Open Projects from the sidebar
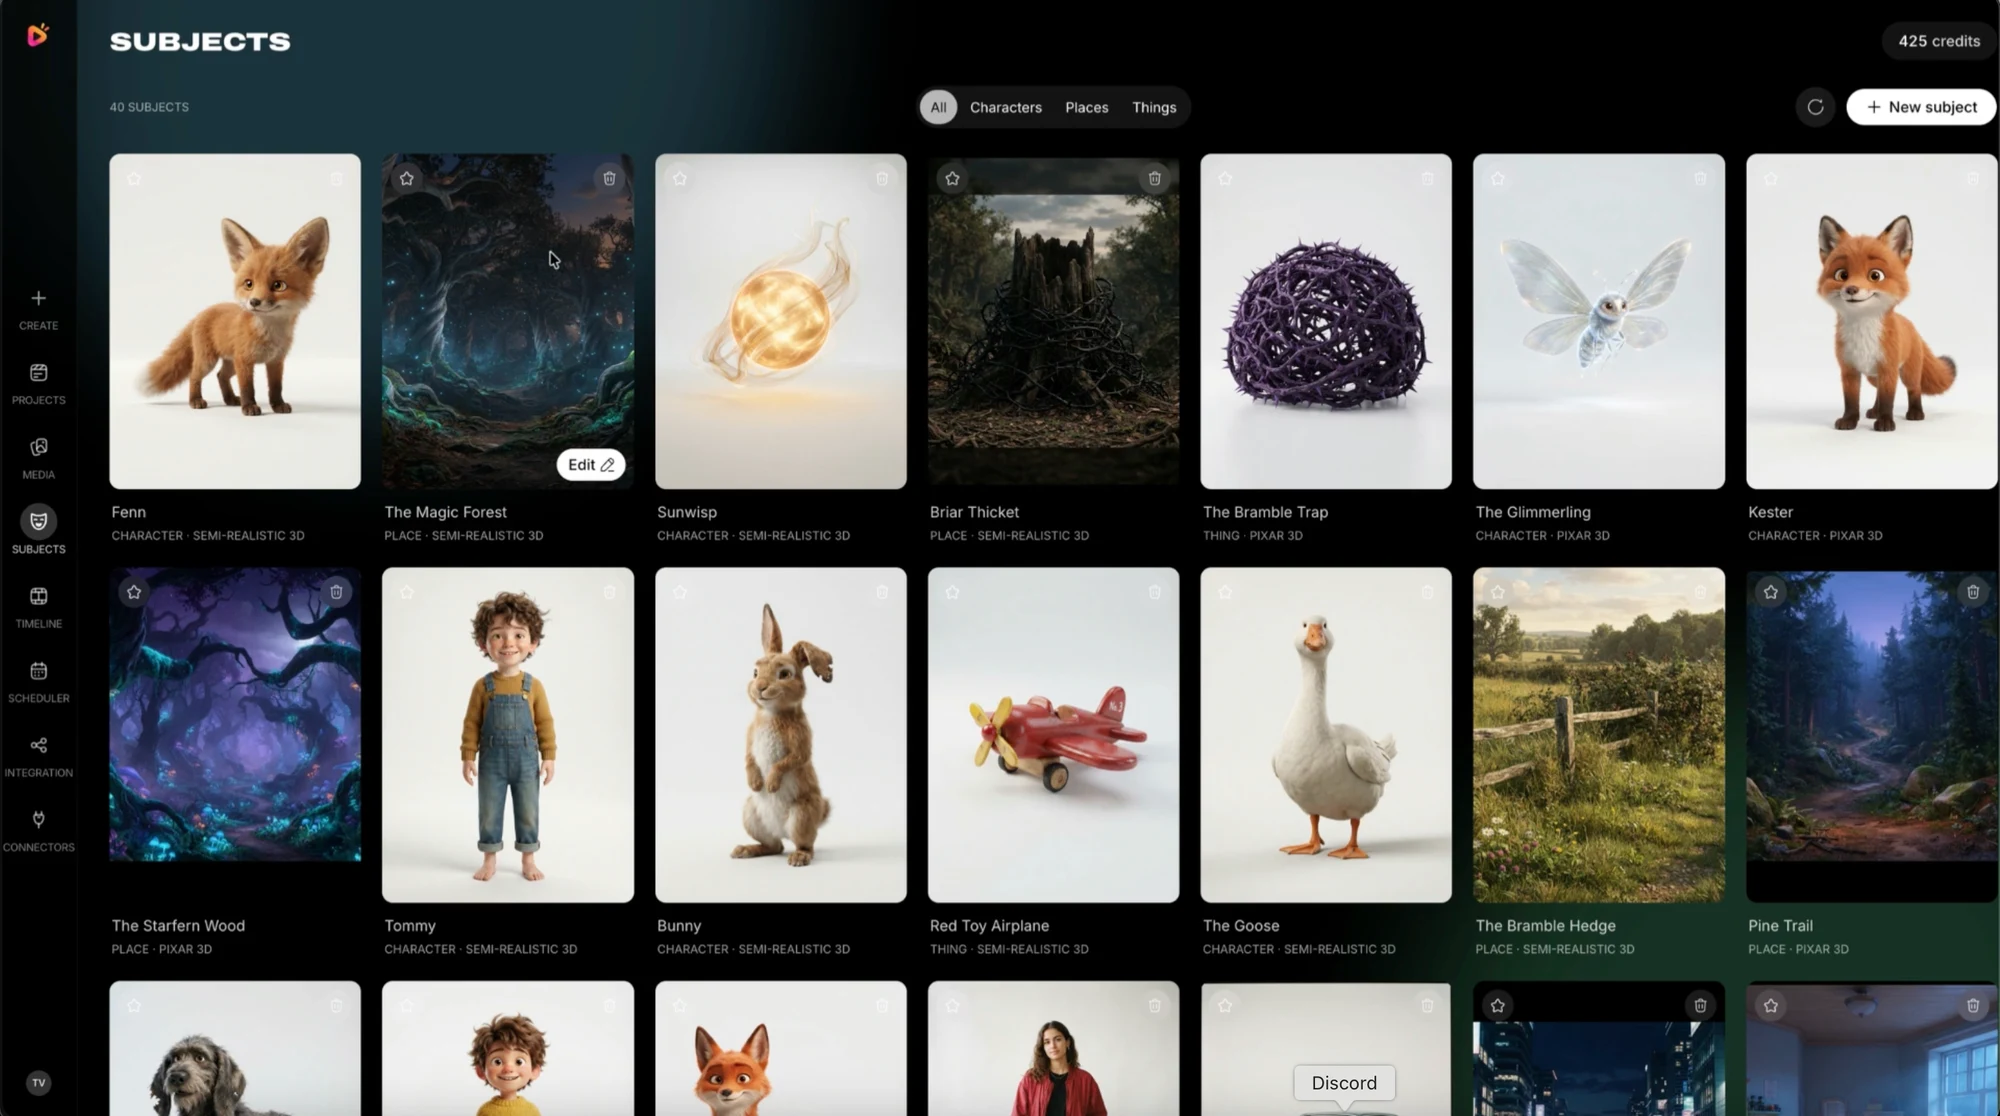2000x1116 pixels. point(38,384)
